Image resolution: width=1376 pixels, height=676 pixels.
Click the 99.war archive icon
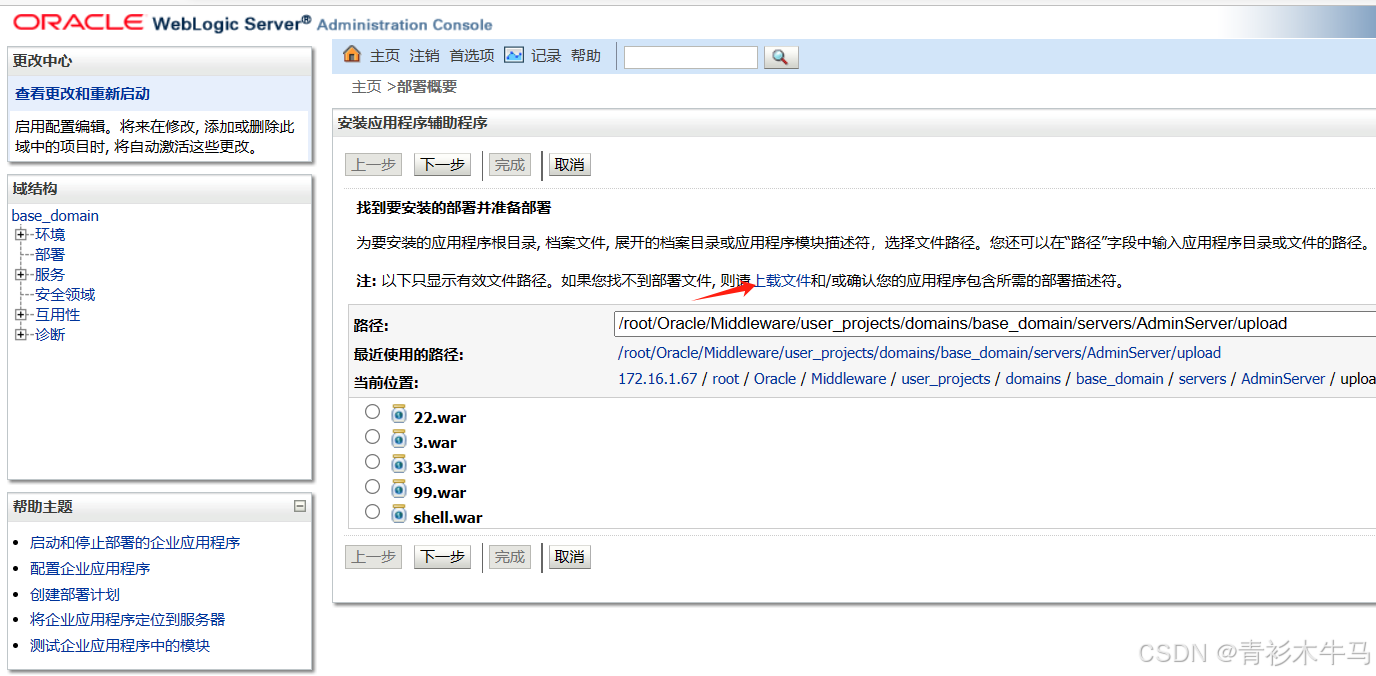click(x=399, y=488)
